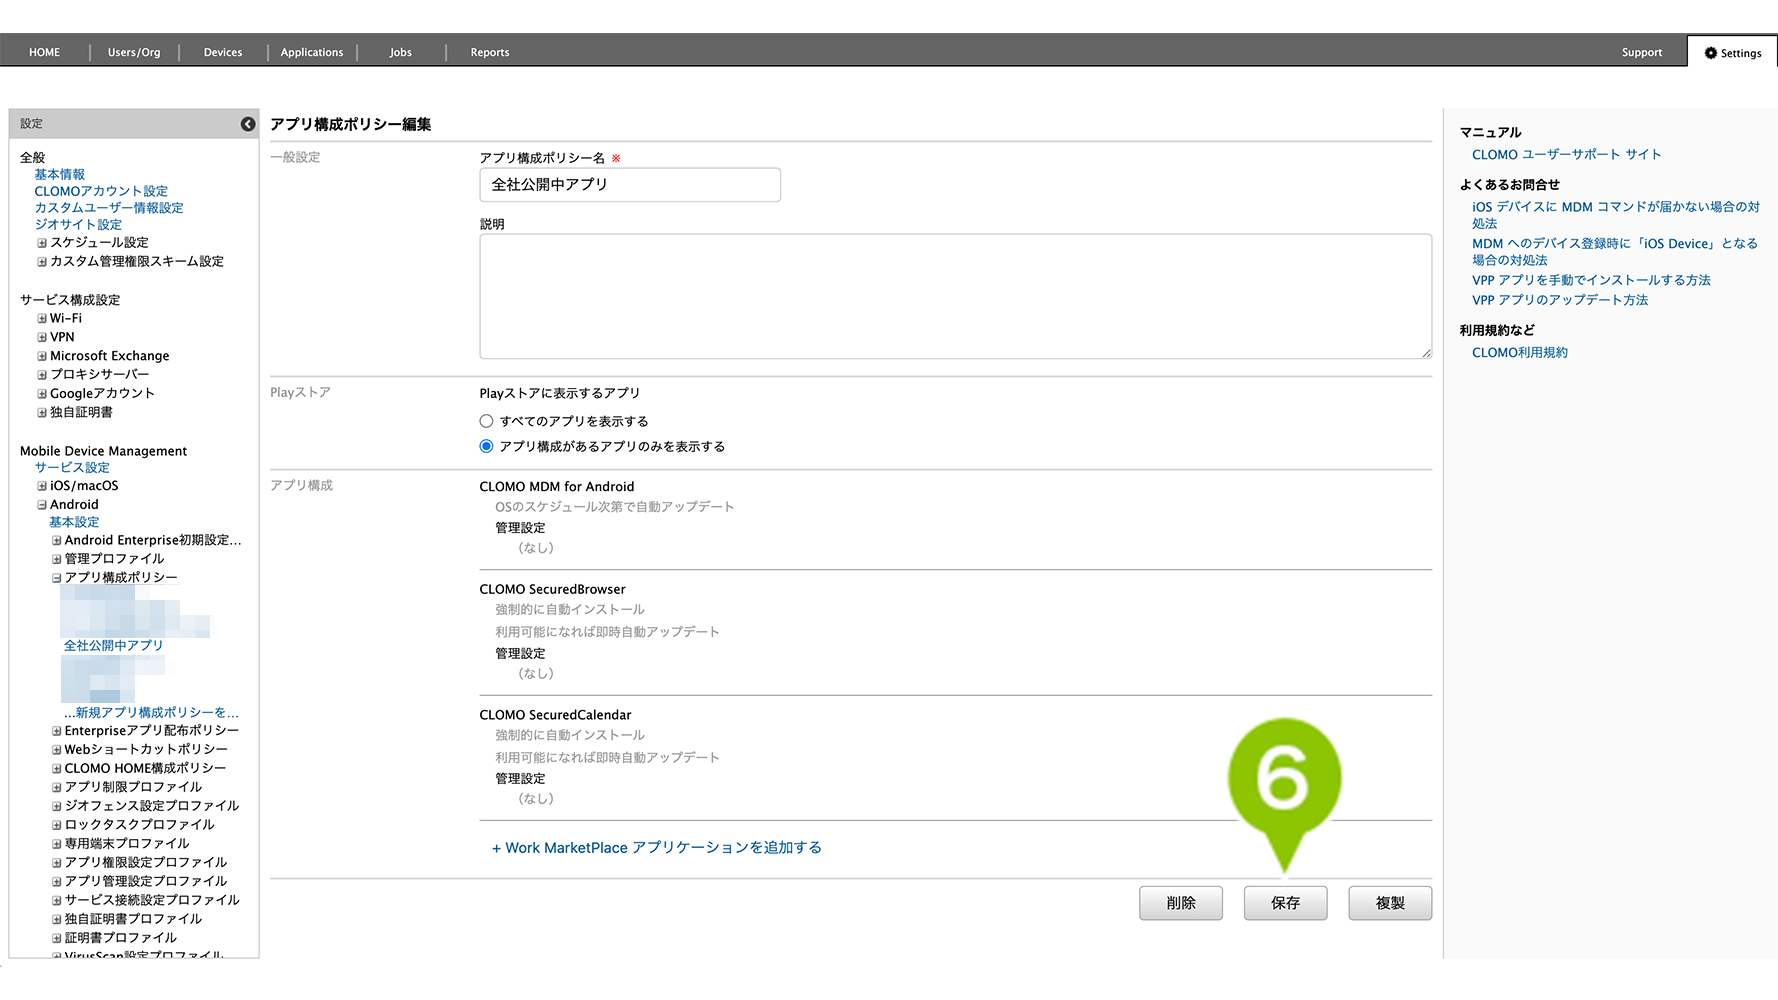Open ジオサイト設定 link
1778x1000 pixels.
(78, 225)
